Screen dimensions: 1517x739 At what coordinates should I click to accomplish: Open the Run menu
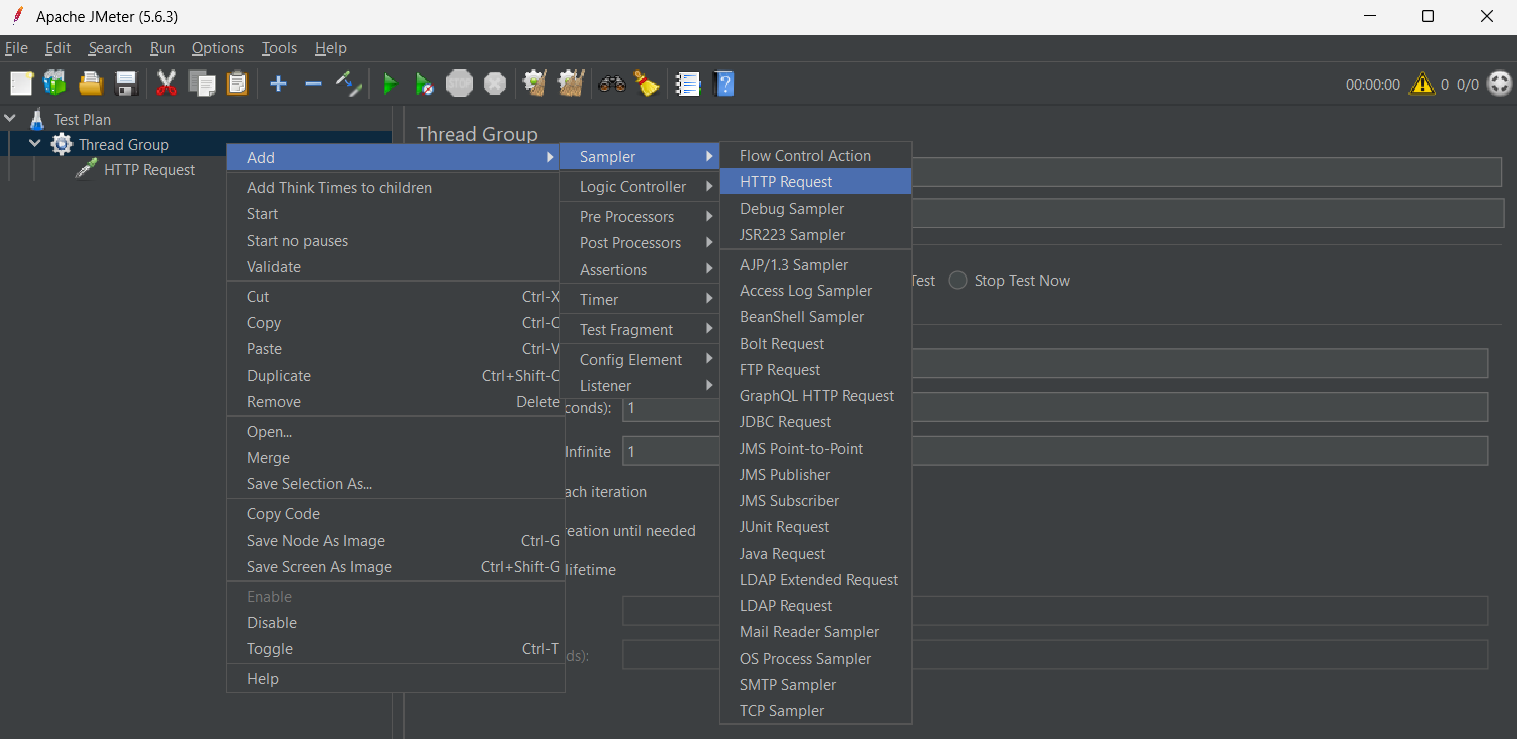[x=162, y=48]
